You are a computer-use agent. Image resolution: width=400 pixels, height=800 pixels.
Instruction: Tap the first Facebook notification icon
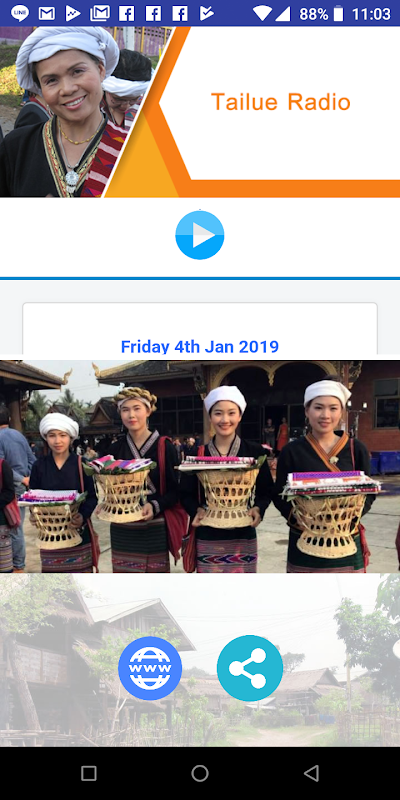point(127,13)
